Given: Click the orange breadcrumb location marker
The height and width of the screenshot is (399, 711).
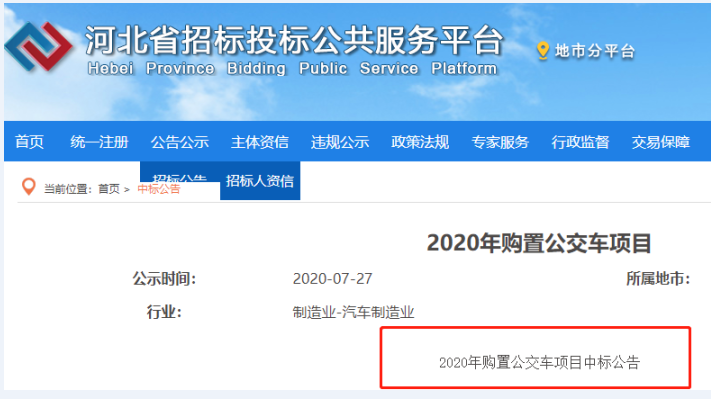Looking at the screenshot, I should (x=29, y=186).
